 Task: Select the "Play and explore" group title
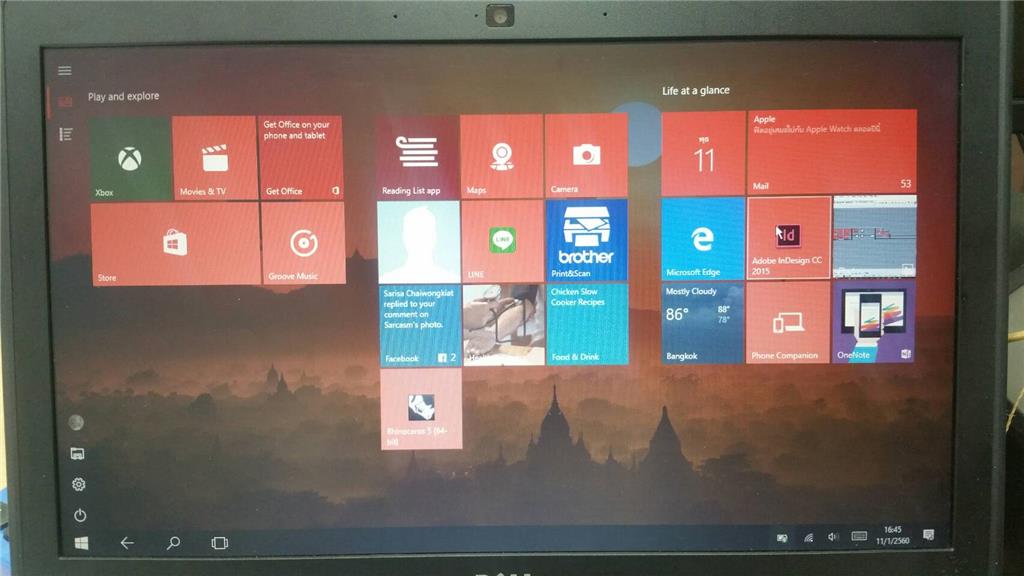coord(123,96)
